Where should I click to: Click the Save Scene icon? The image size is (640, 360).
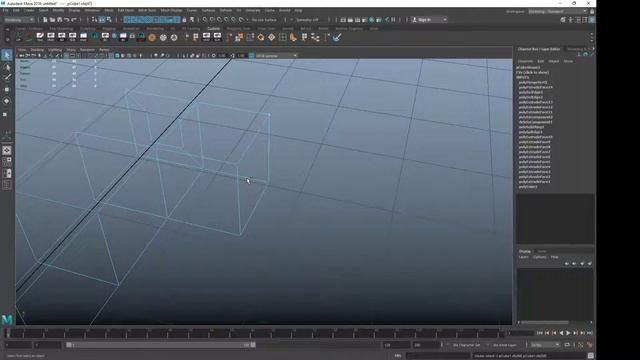pos(60,20)
